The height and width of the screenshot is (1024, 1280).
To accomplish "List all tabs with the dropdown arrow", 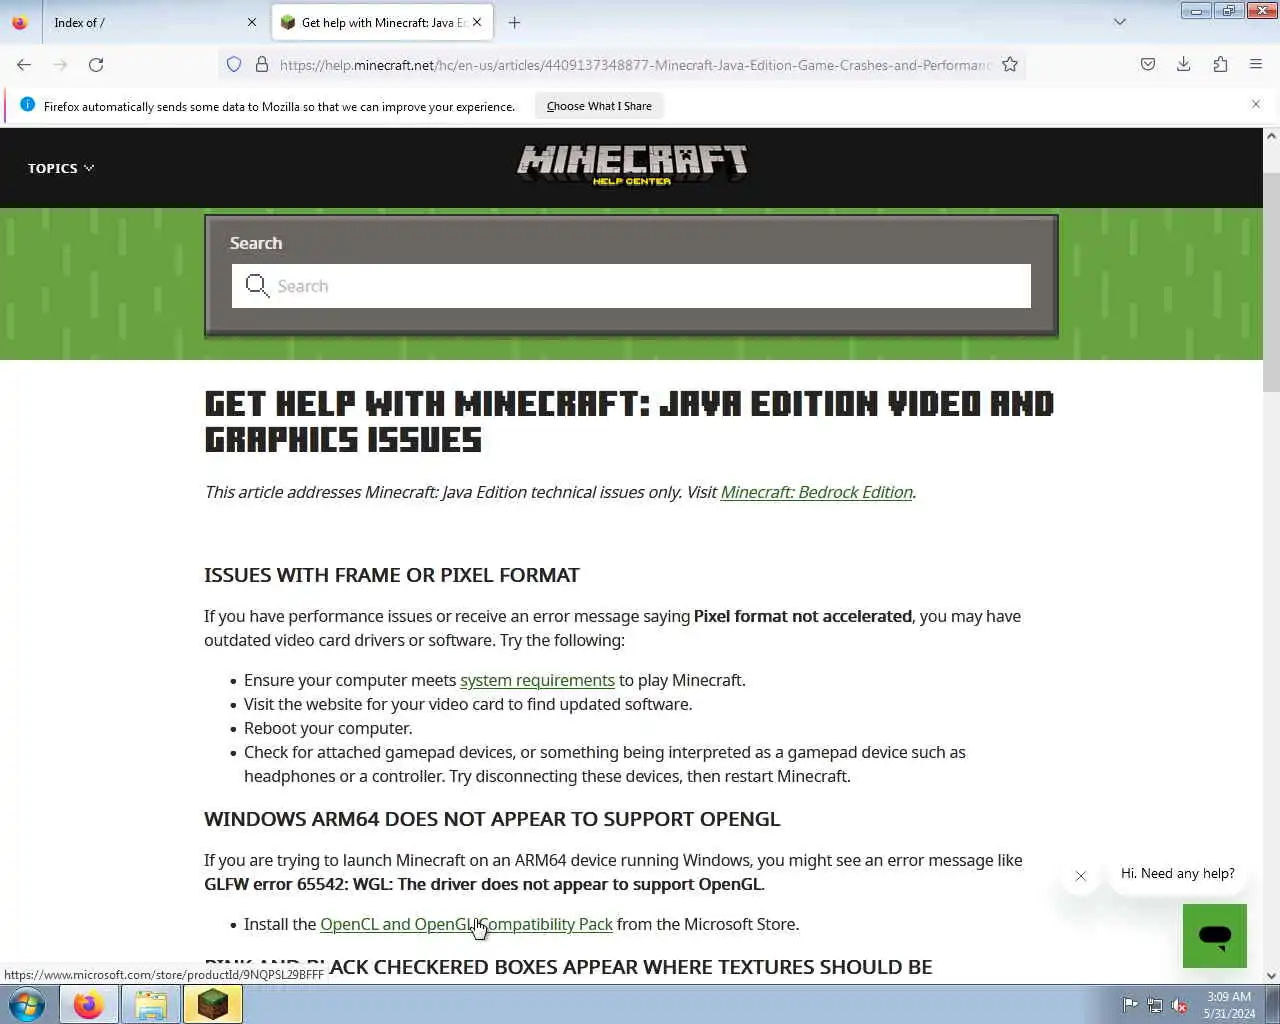I will (1120, 22).
